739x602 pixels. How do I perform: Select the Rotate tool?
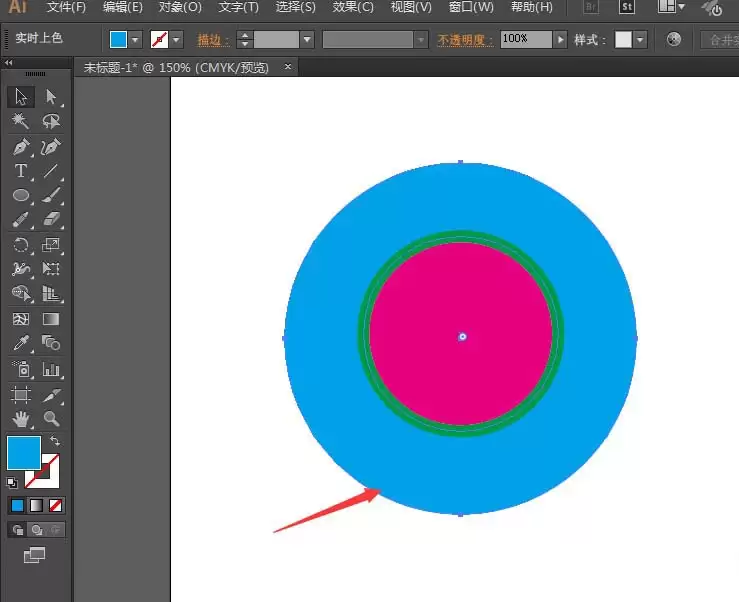coord(21,245)
